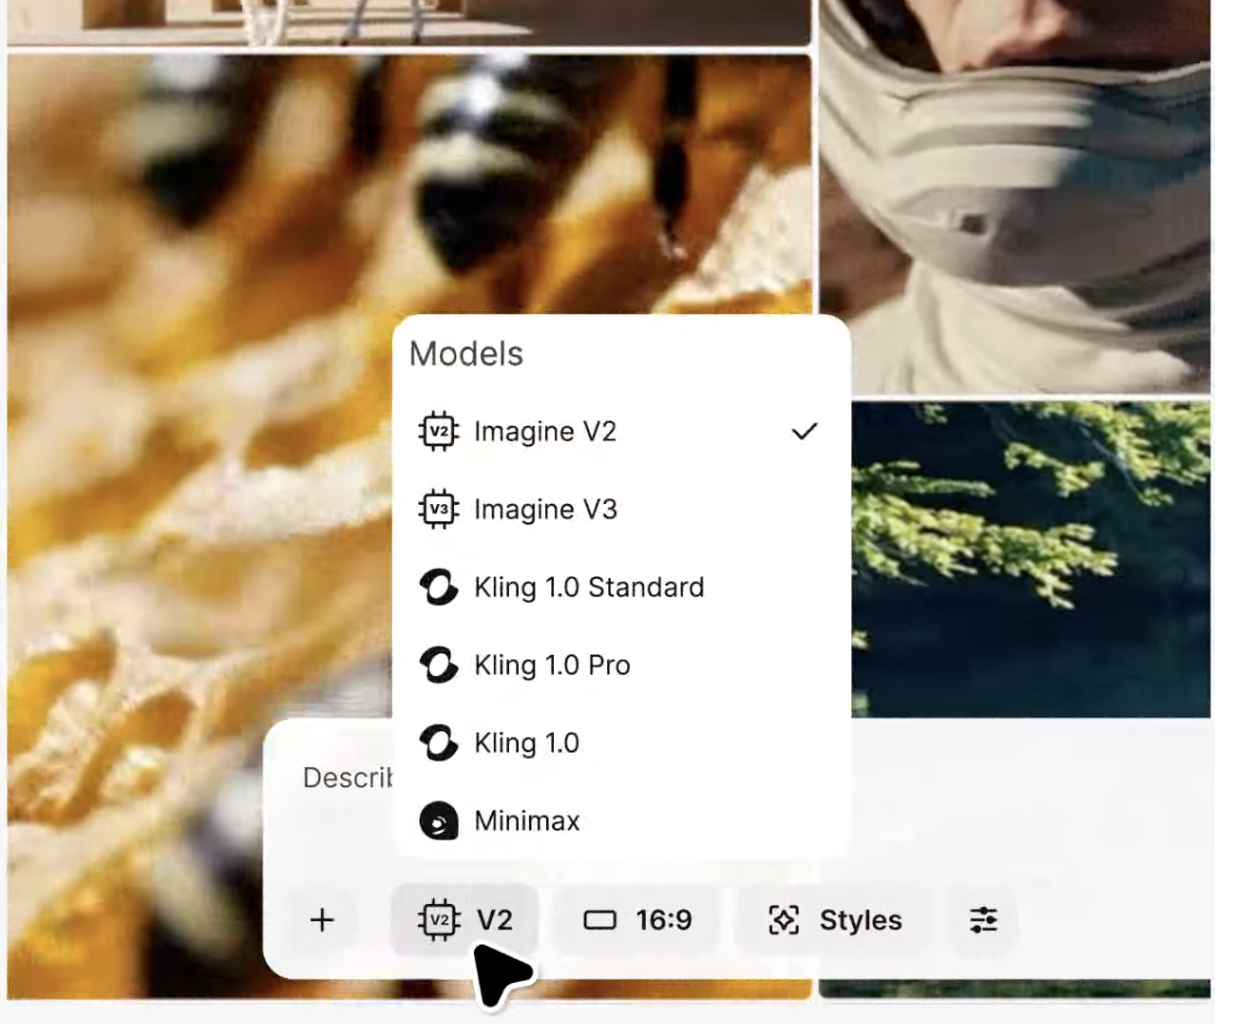
Task: Click the checkmark beside Imagine V2
Action: [x=804, y=431]
